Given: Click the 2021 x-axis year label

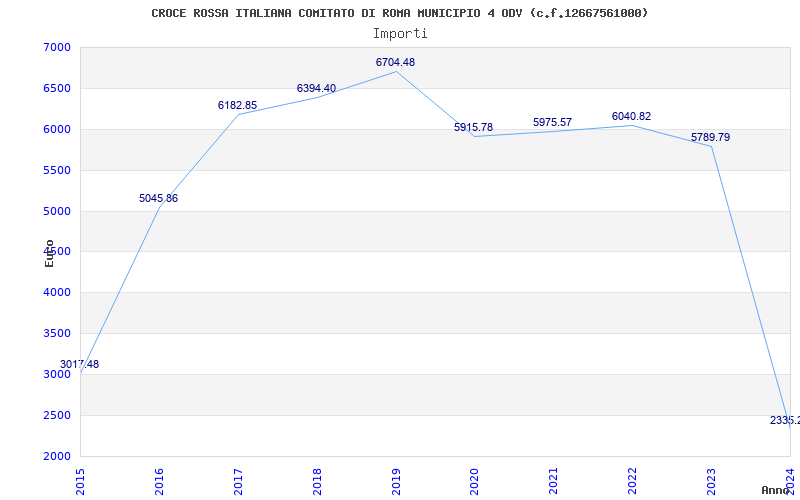Looking at the screenshot, I should point(553,481).
